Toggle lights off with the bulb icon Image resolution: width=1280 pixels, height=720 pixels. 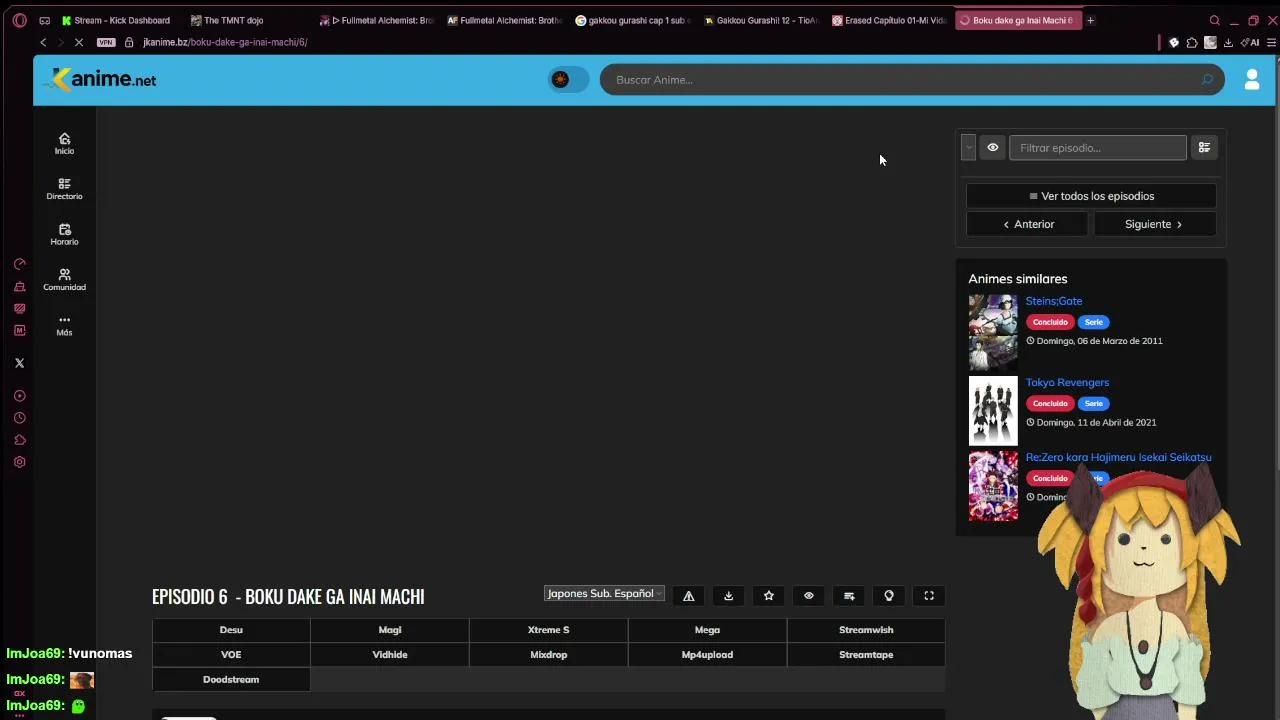point(889,596)
